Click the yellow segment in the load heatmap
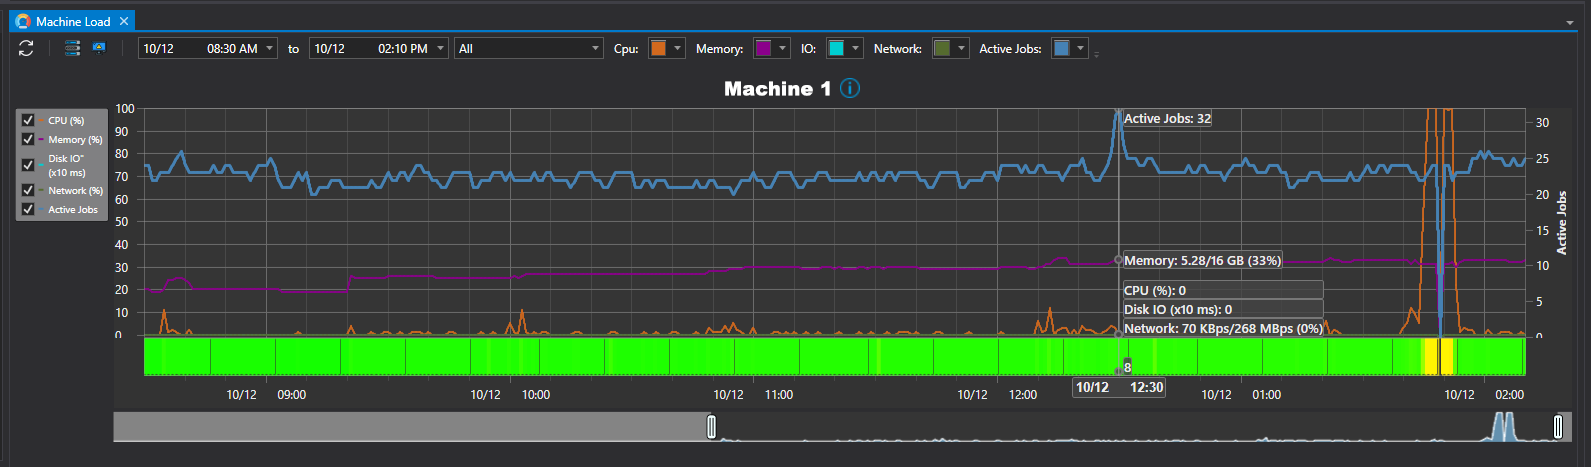 [x=1446, y=357]
